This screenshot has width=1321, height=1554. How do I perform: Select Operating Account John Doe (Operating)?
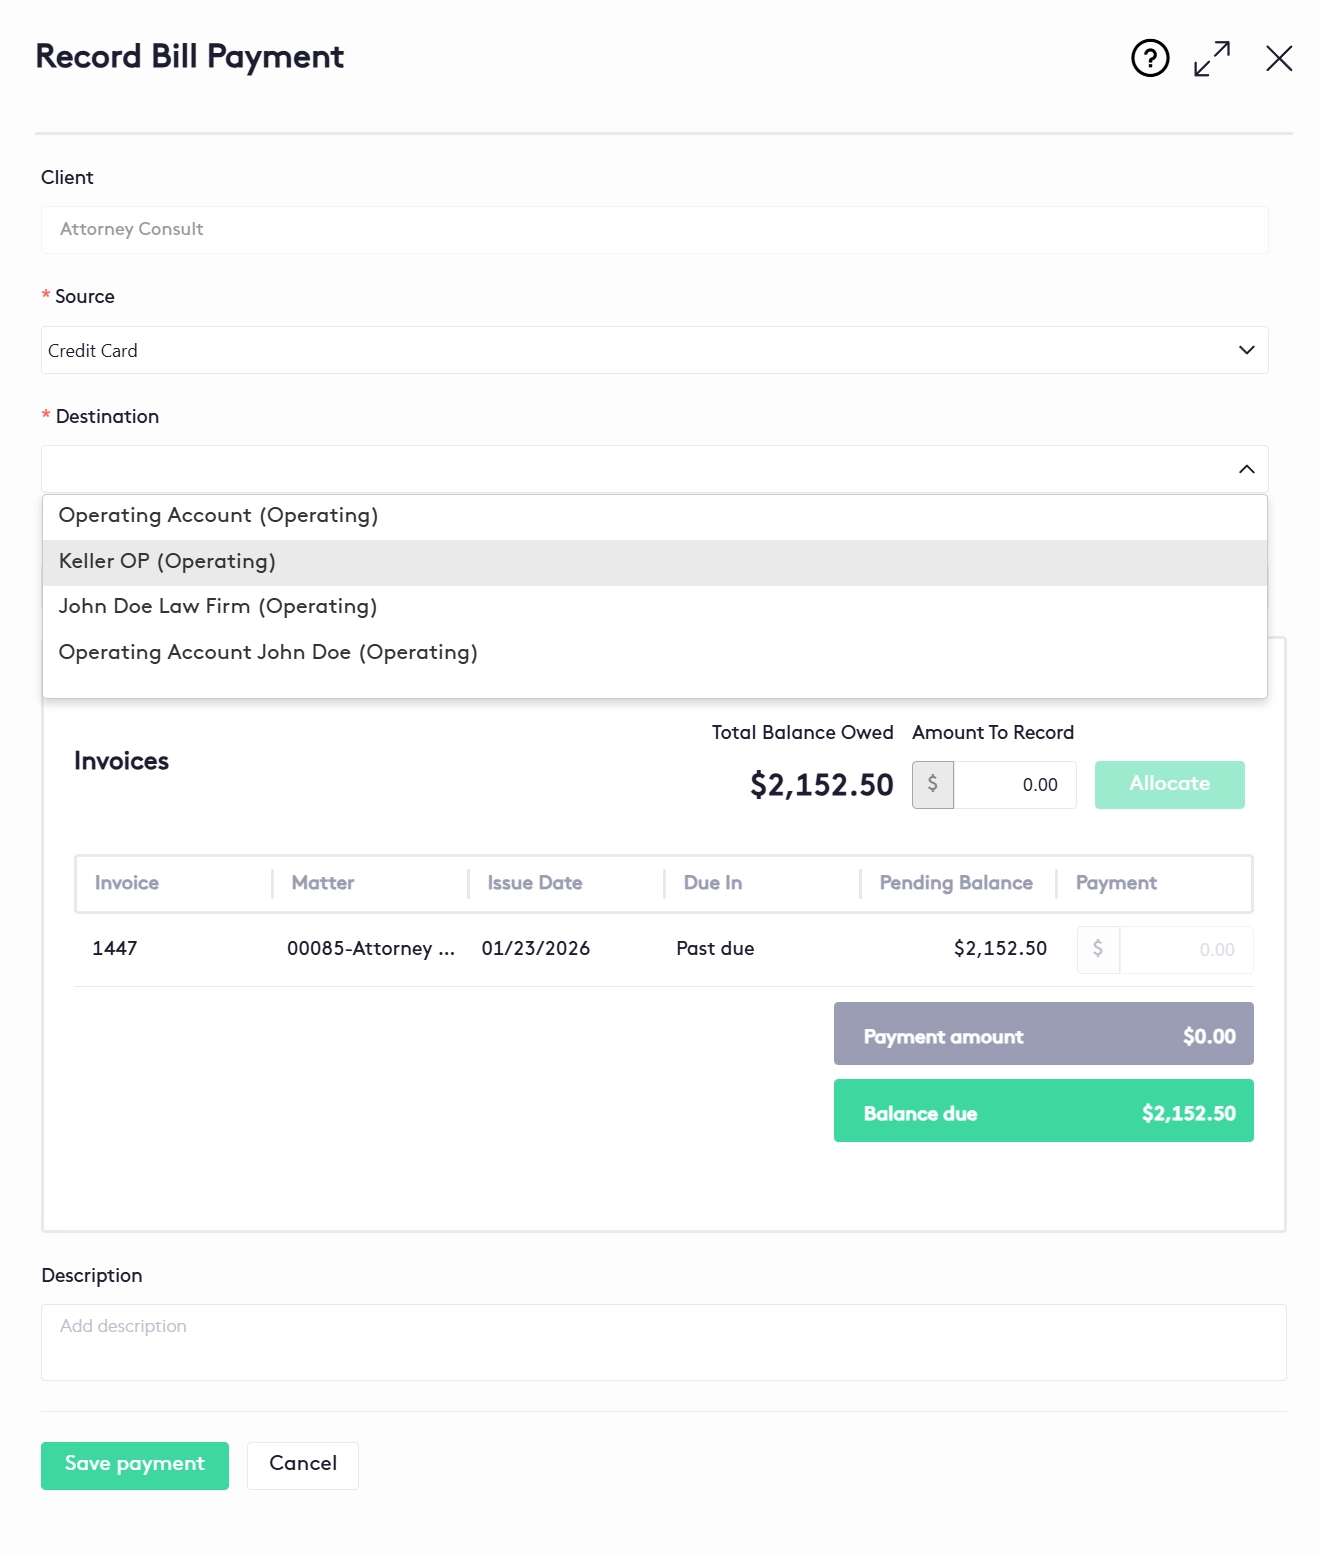click(268, 652)
